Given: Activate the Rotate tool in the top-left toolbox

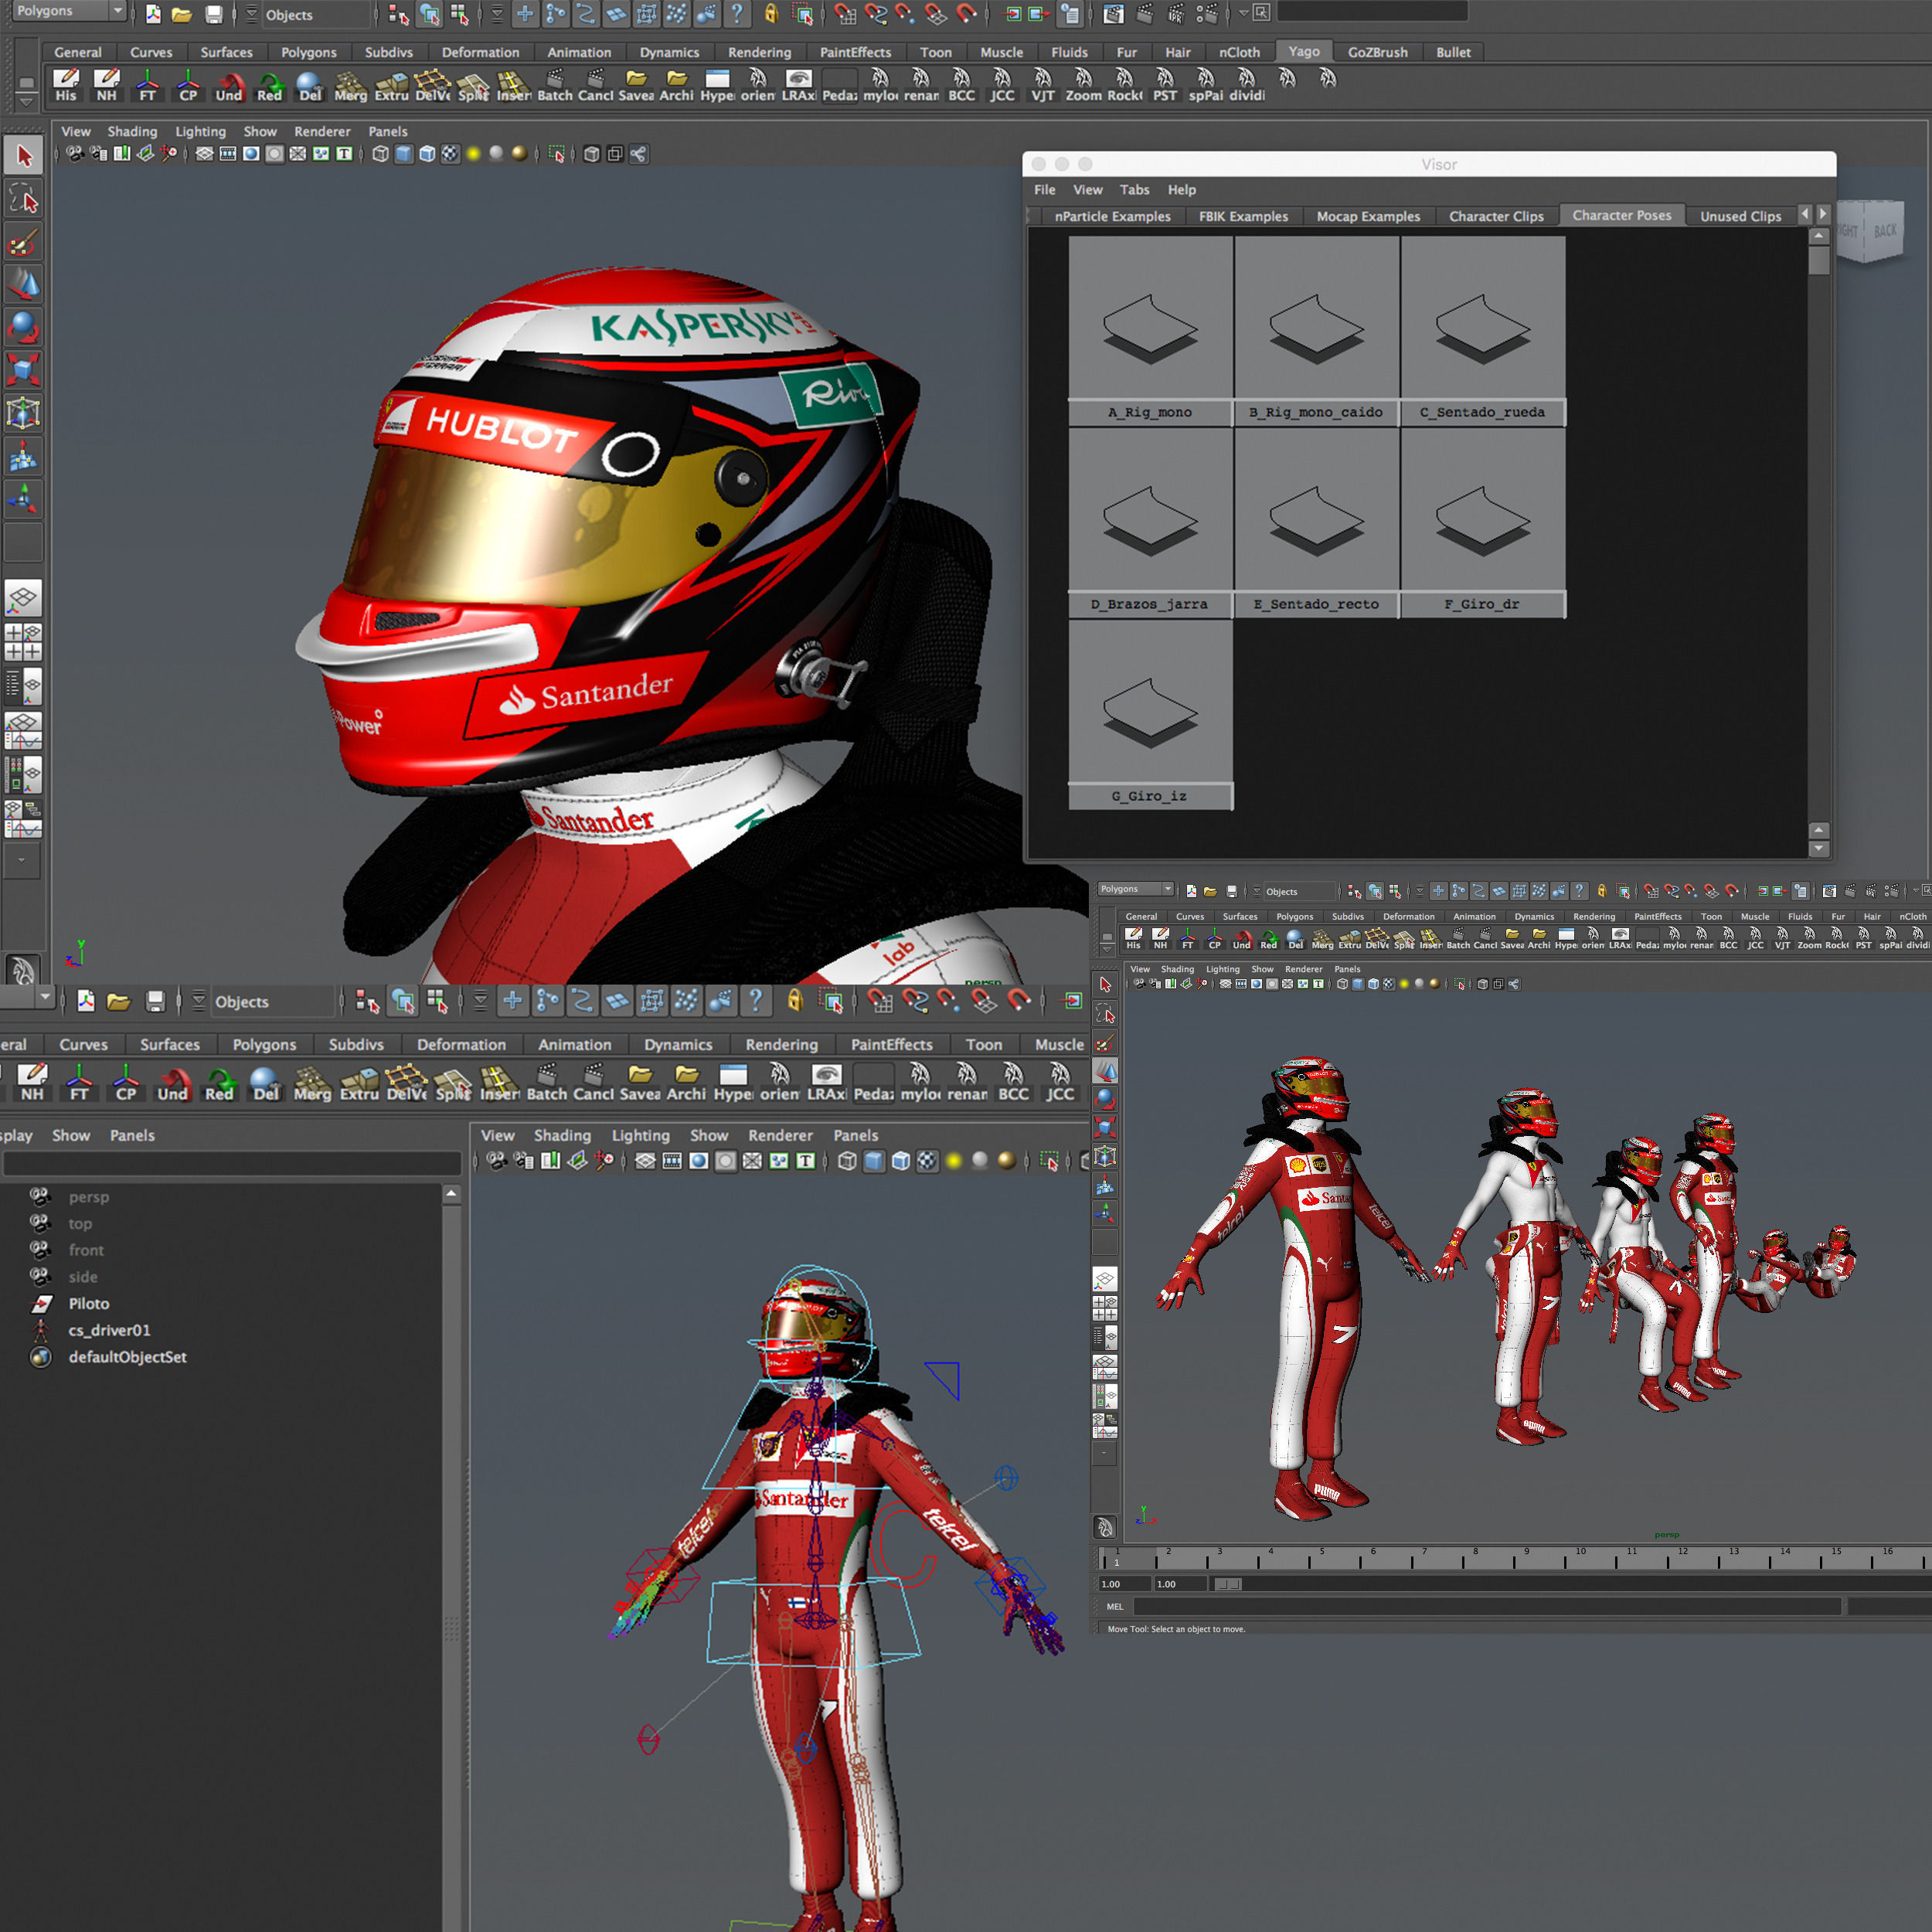Looking at the screenshot, I should coord(23,328).
